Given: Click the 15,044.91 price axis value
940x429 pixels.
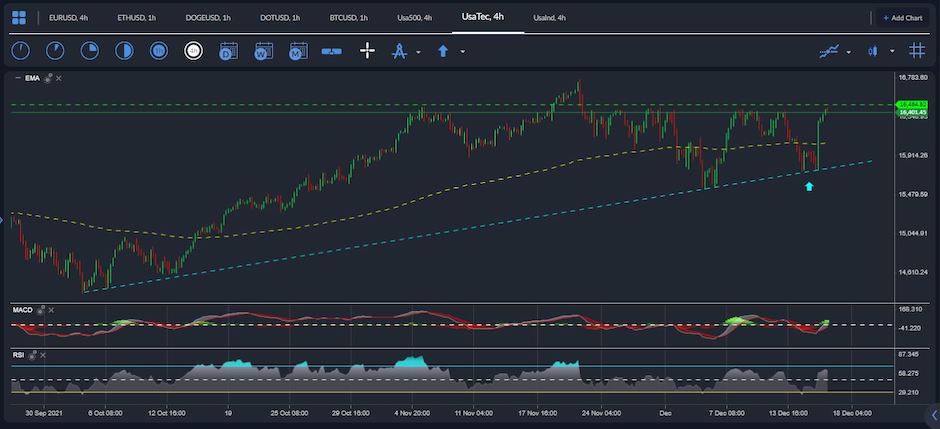Looking at the screenshot, I should click(x=912, y=233).
